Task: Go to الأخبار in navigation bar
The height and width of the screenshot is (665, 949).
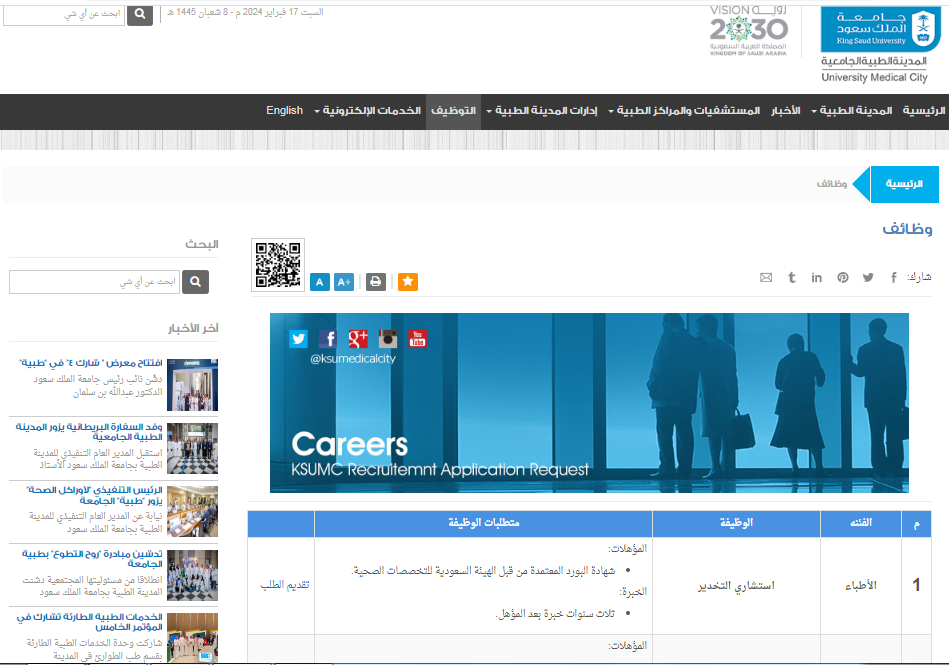Action: [784, 111]
